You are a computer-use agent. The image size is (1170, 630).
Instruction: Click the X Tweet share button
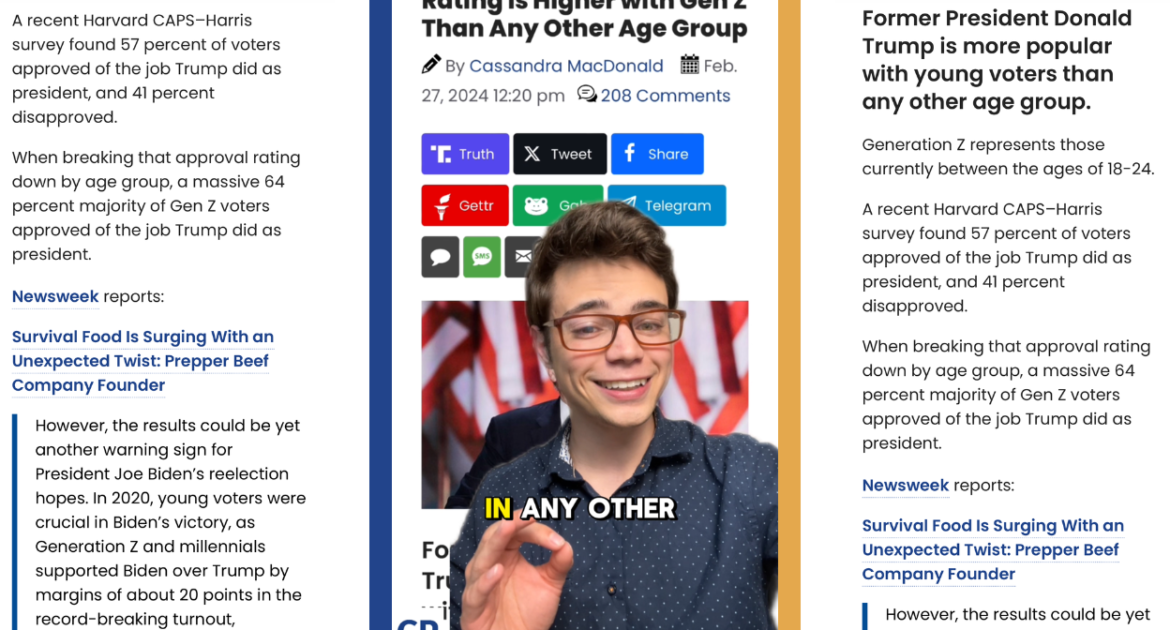tap(560, 154)
